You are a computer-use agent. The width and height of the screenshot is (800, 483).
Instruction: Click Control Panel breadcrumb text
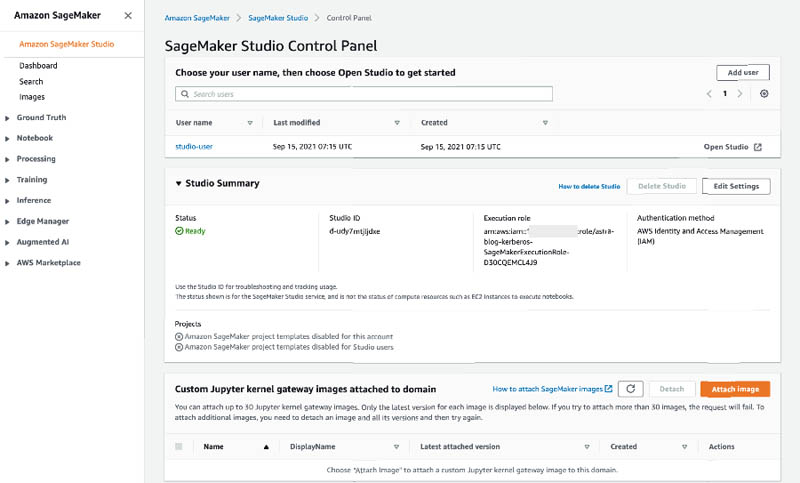pyautogui.click(x=349, y=18)
